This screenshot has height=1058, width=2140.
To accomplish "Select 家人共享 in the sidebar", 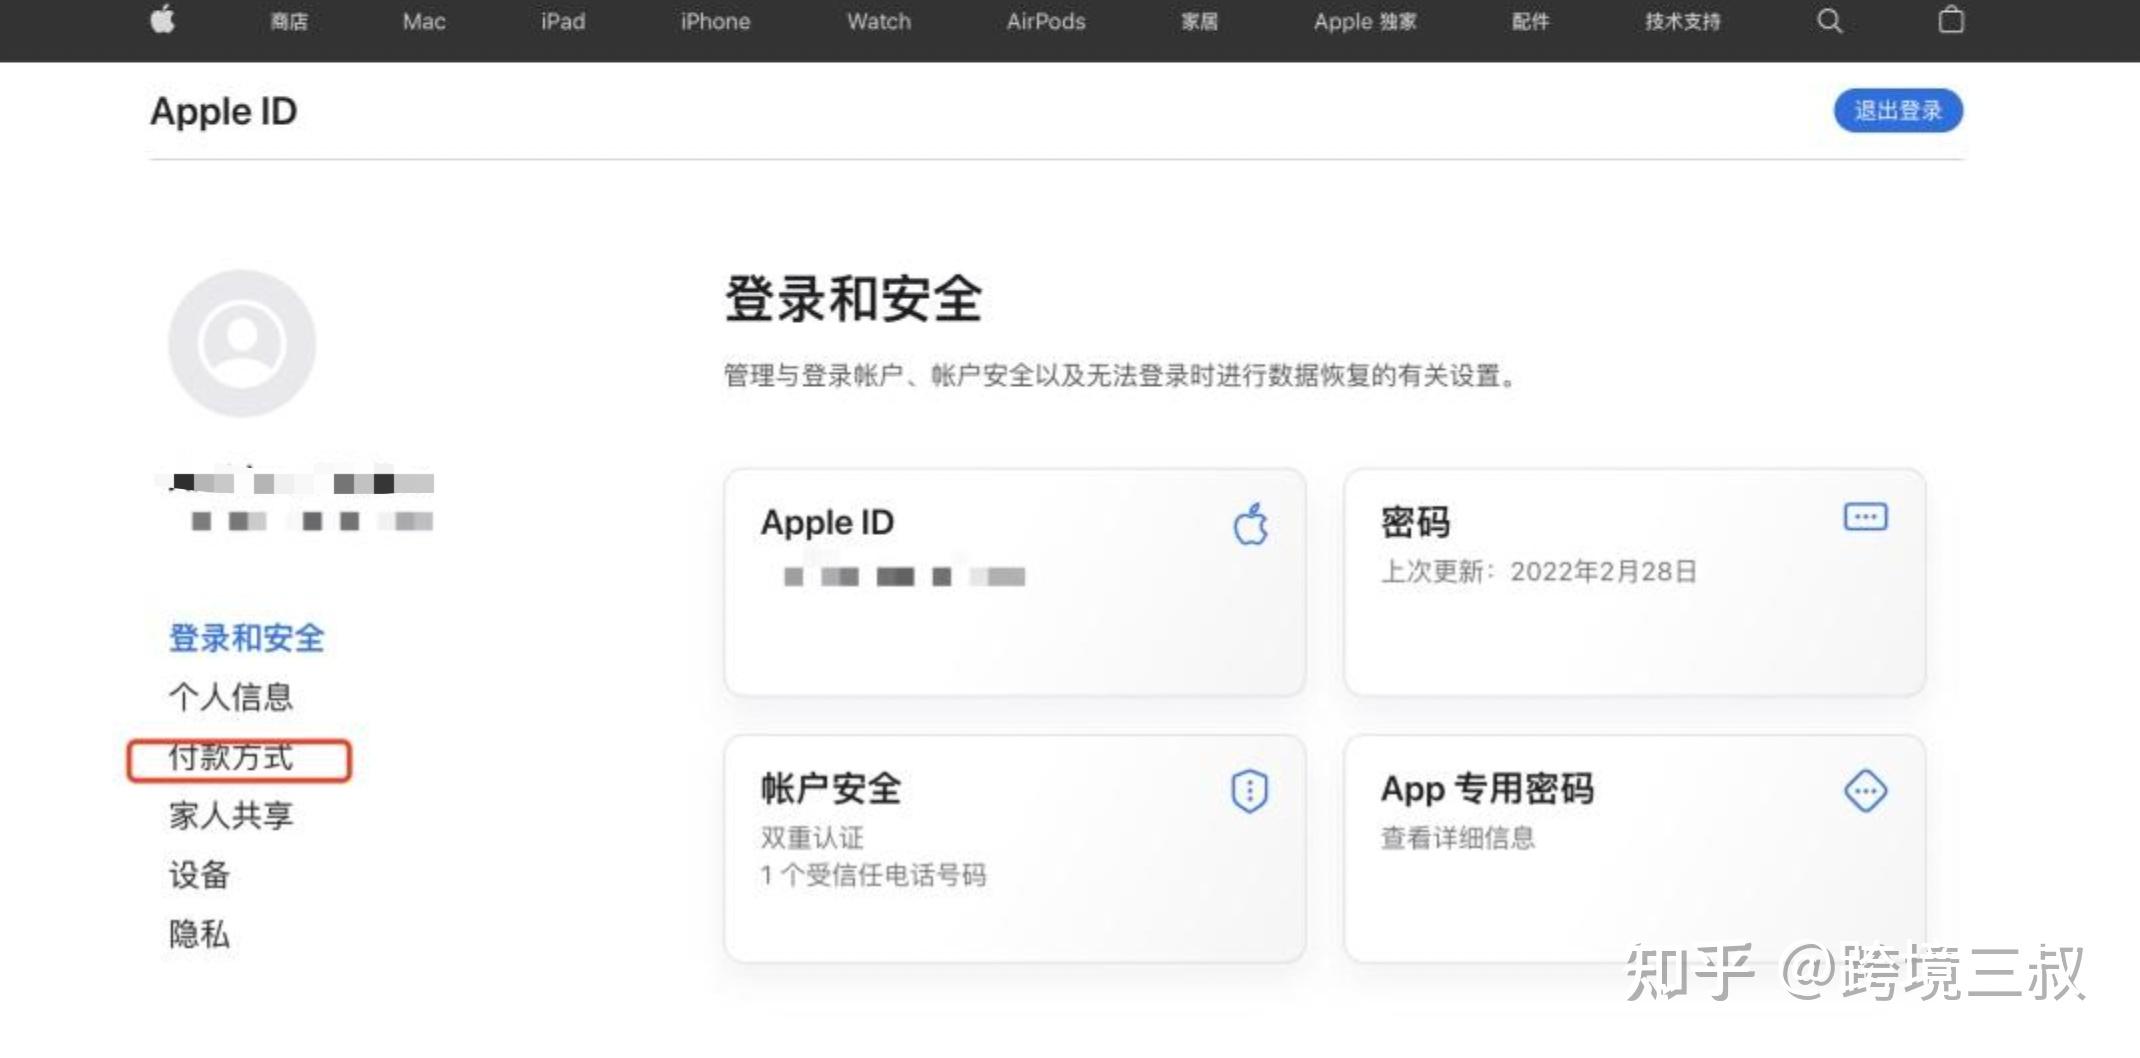I will coord(231,815).
